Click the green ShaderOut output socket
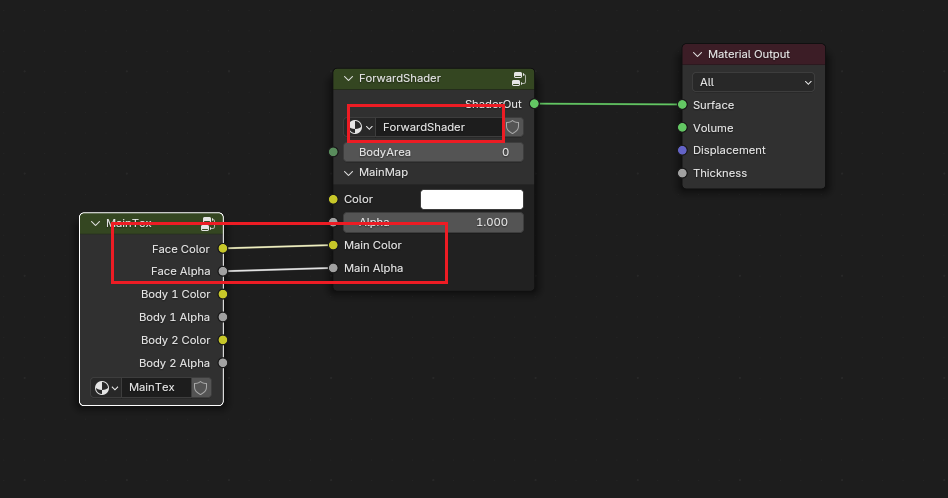 tap(534, 103)
